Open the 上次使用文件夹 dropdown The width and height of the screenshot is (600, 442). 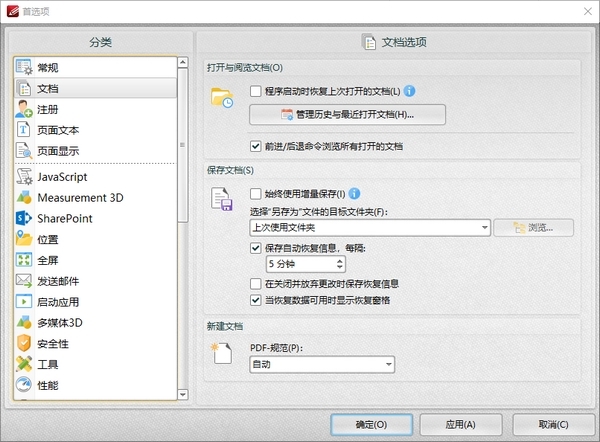370,228
